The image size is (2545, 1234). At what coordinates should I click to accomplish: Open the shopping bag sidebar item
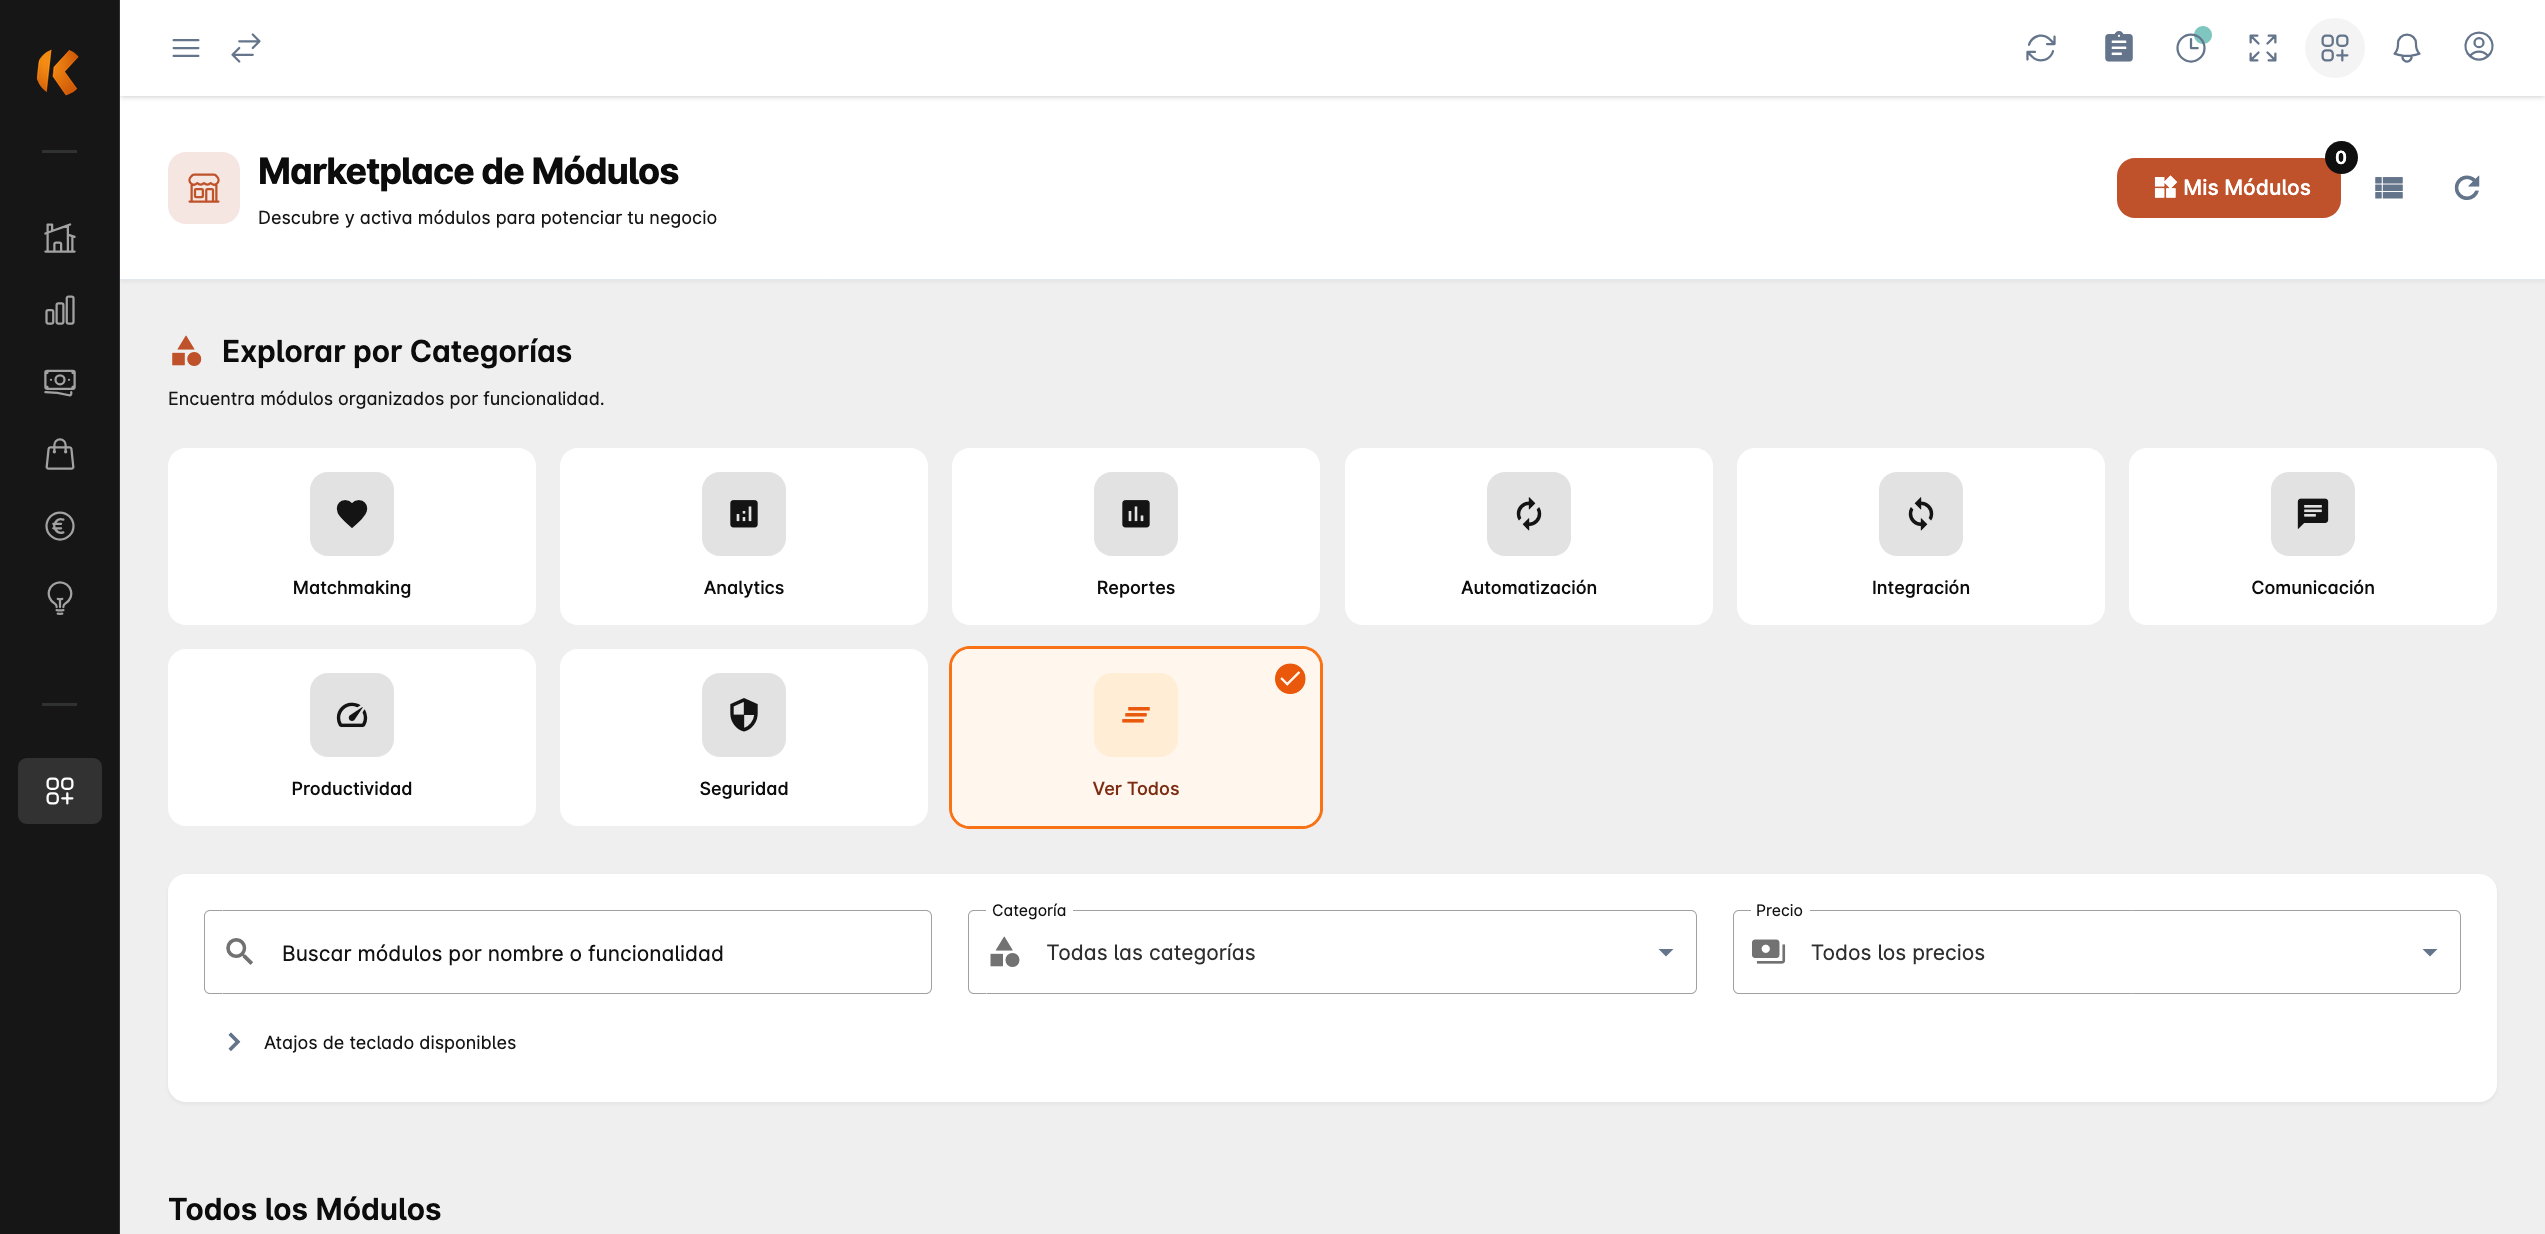click(x=60, y=455)
